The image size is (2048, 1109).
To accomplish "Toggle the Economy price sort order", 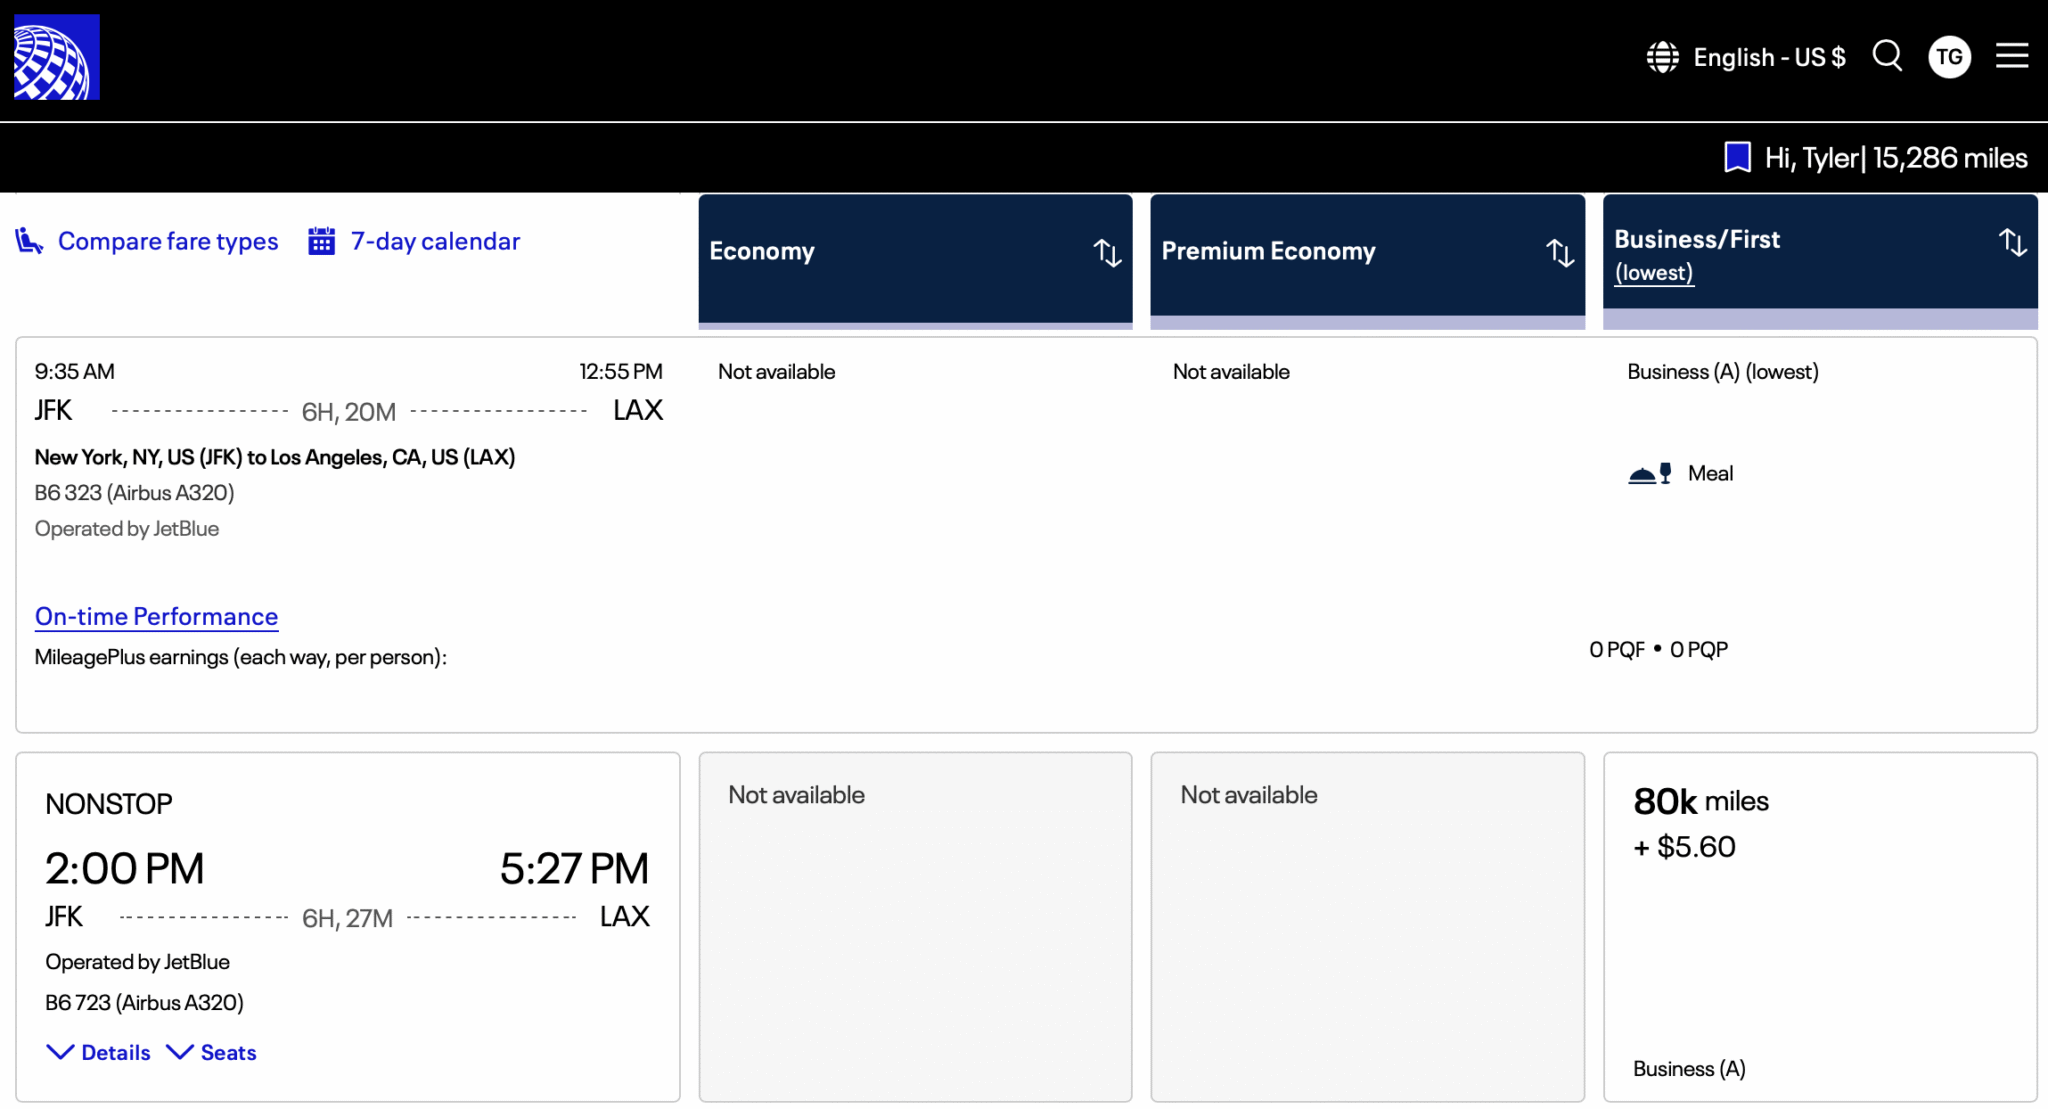I will point(1107,253).
